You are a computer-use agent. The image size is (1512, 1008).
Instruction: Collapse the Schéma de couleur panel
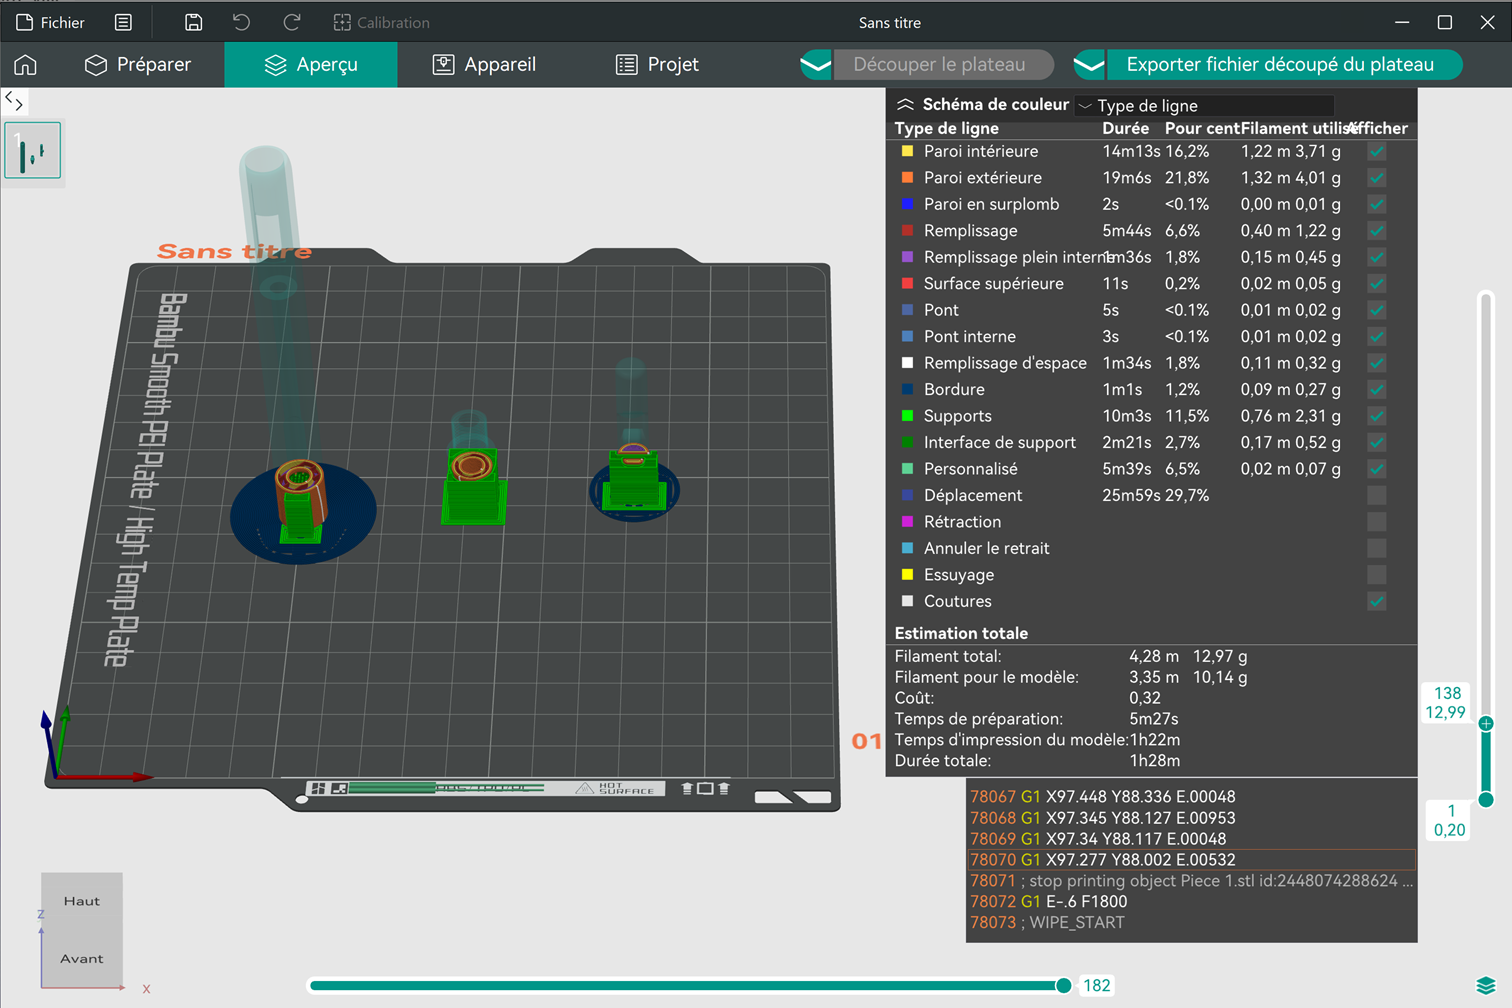(905, 105)
